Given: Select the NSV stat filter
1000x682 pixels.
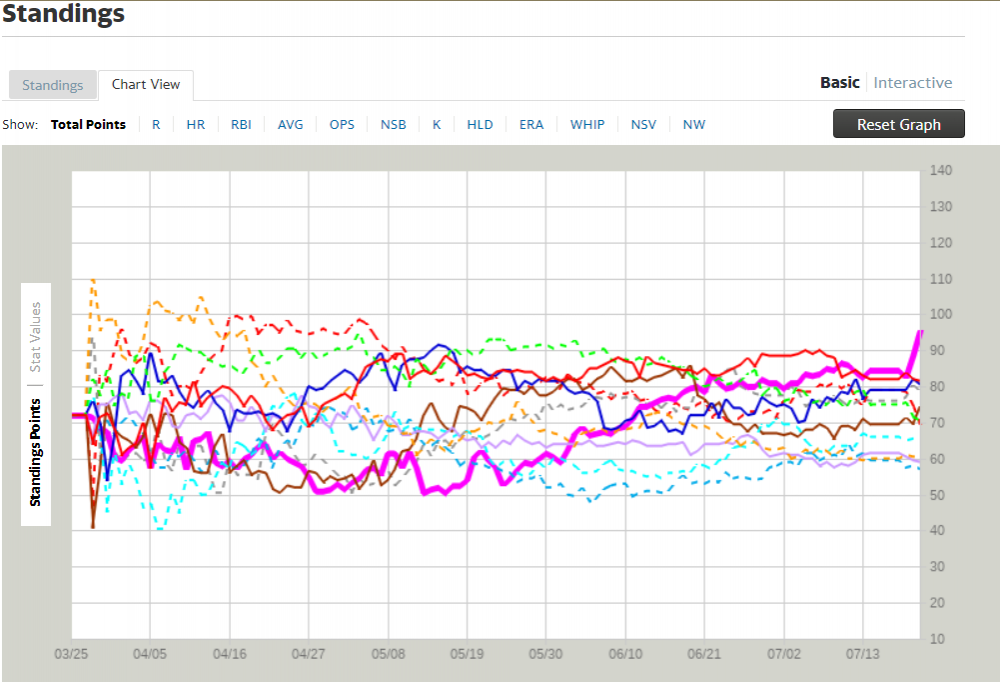Looking at the screenshot, I should [x=644, y=125].
